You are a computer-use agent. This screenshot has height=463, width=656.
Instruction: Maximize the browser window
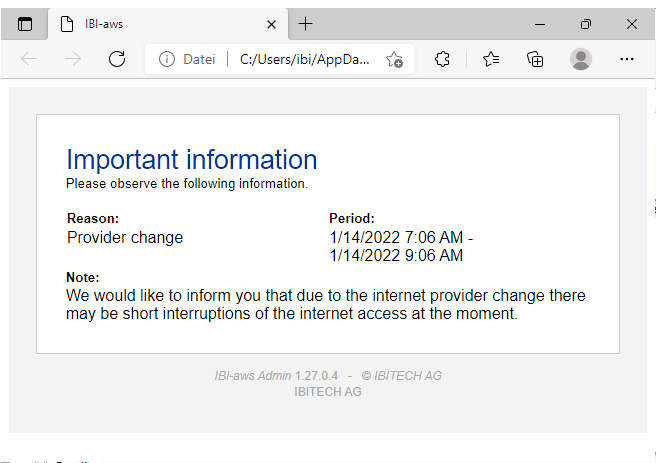tap(586, 24)
